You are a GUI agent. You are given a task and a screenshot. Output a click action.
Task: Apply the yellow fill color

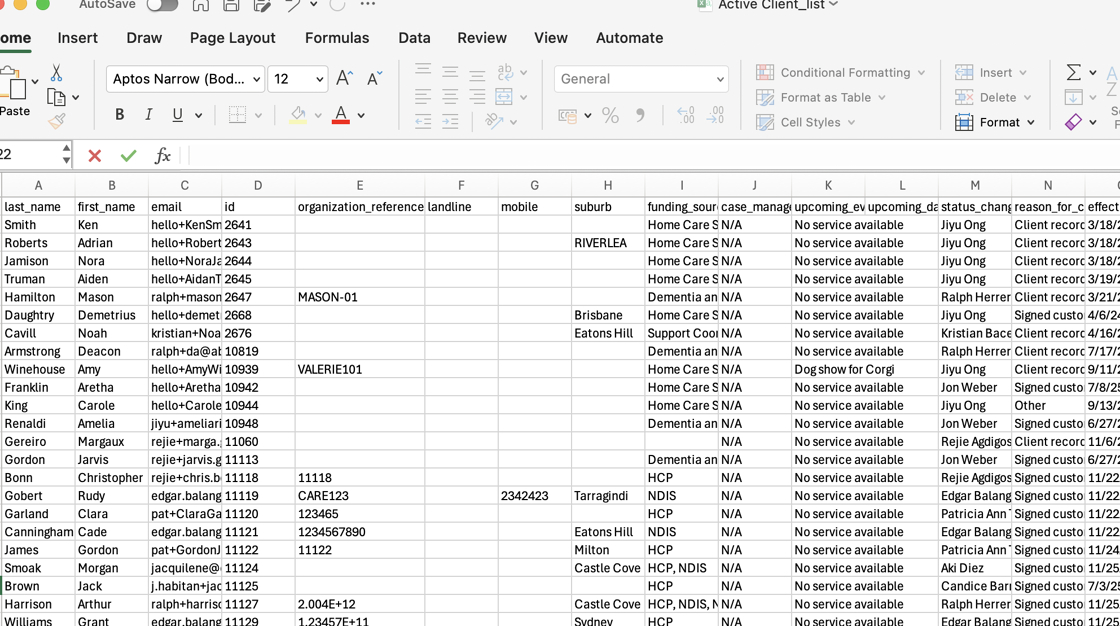pos(298,114)
